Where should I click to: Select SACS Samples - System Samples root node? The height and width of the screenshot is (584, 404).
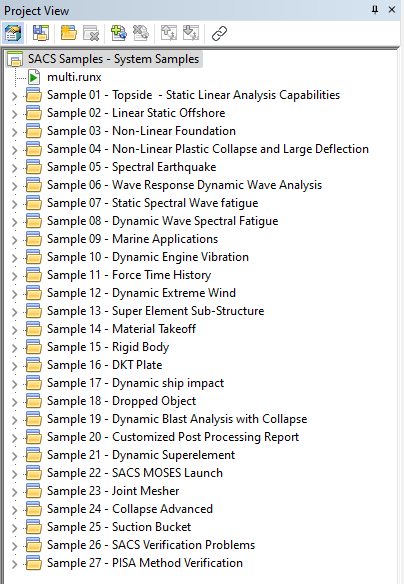point(114,59)
